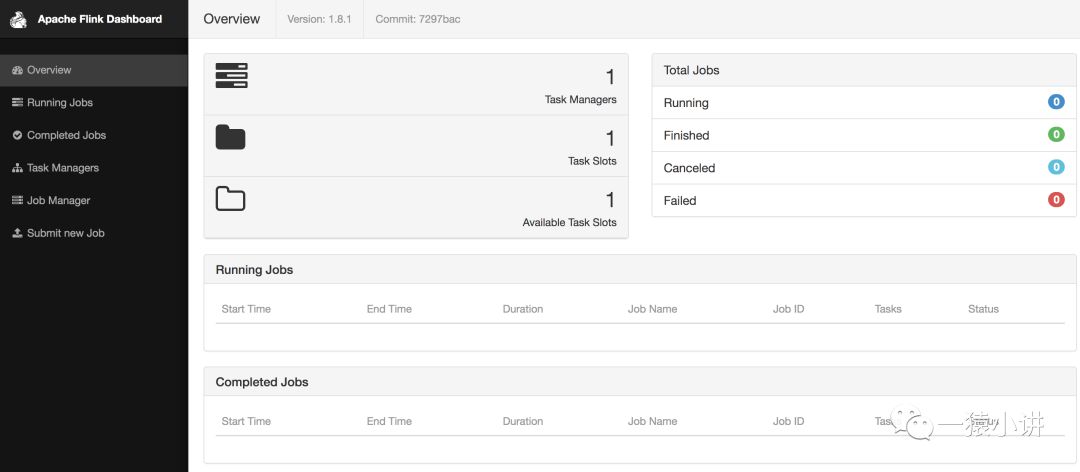This screenshot has width=1080, height=472.
Task: Open the Overview sidebar item
Action: pos(94,70)
